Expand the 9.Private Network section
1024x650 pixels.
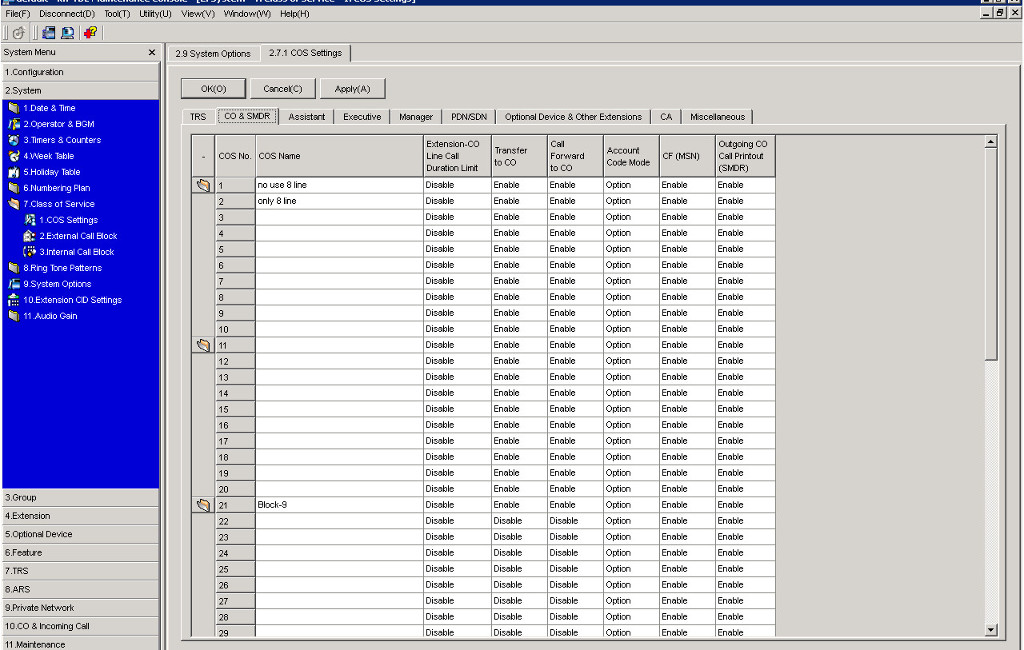tap(80, 607)
